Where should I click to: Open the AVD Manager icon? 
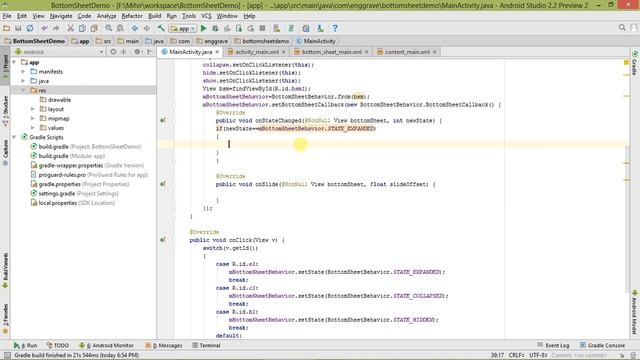[x=277, y=29]
